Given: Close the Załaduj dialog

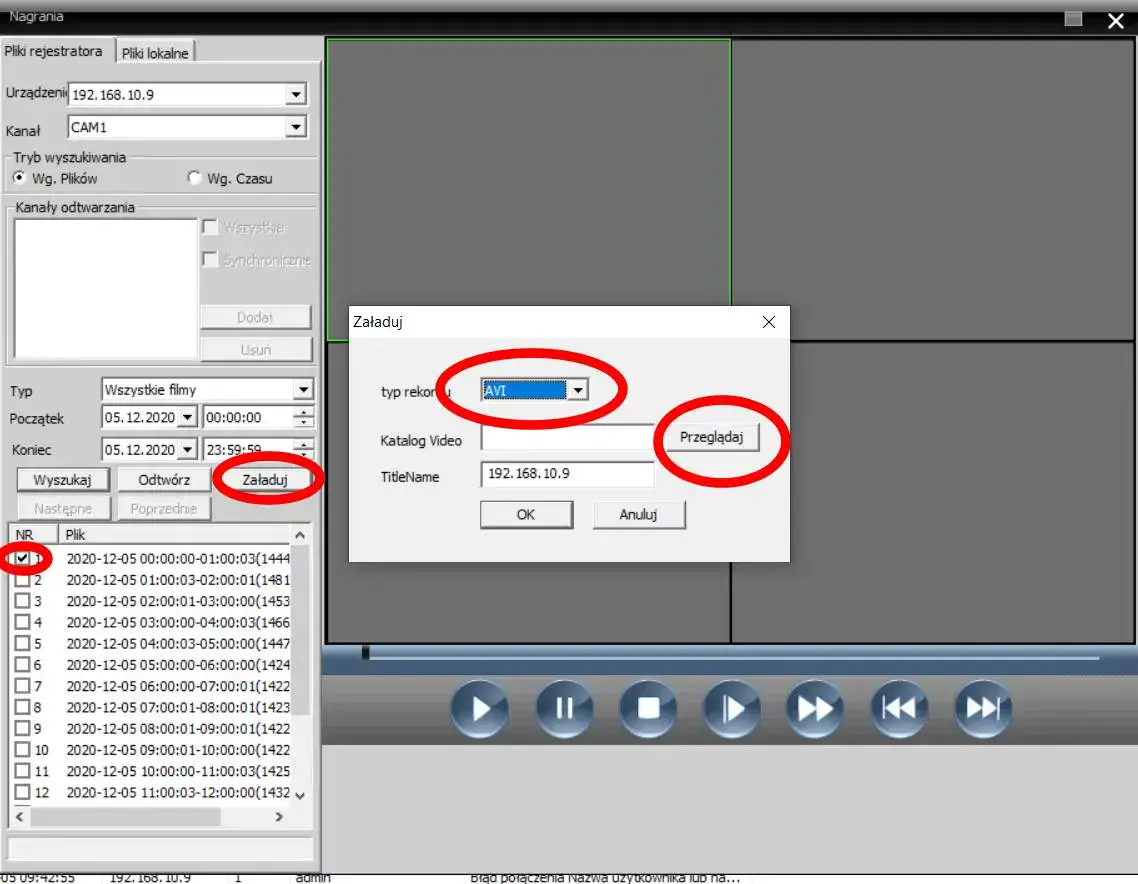Looking at the screenshot, I should point(769,322).
